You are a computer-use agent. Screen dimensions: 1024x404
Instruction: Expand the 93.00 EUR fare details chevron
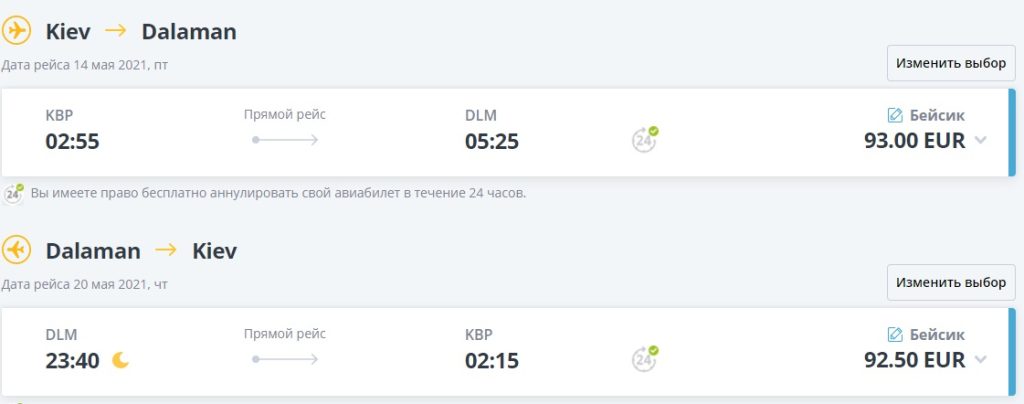click(x=980, y=141)
